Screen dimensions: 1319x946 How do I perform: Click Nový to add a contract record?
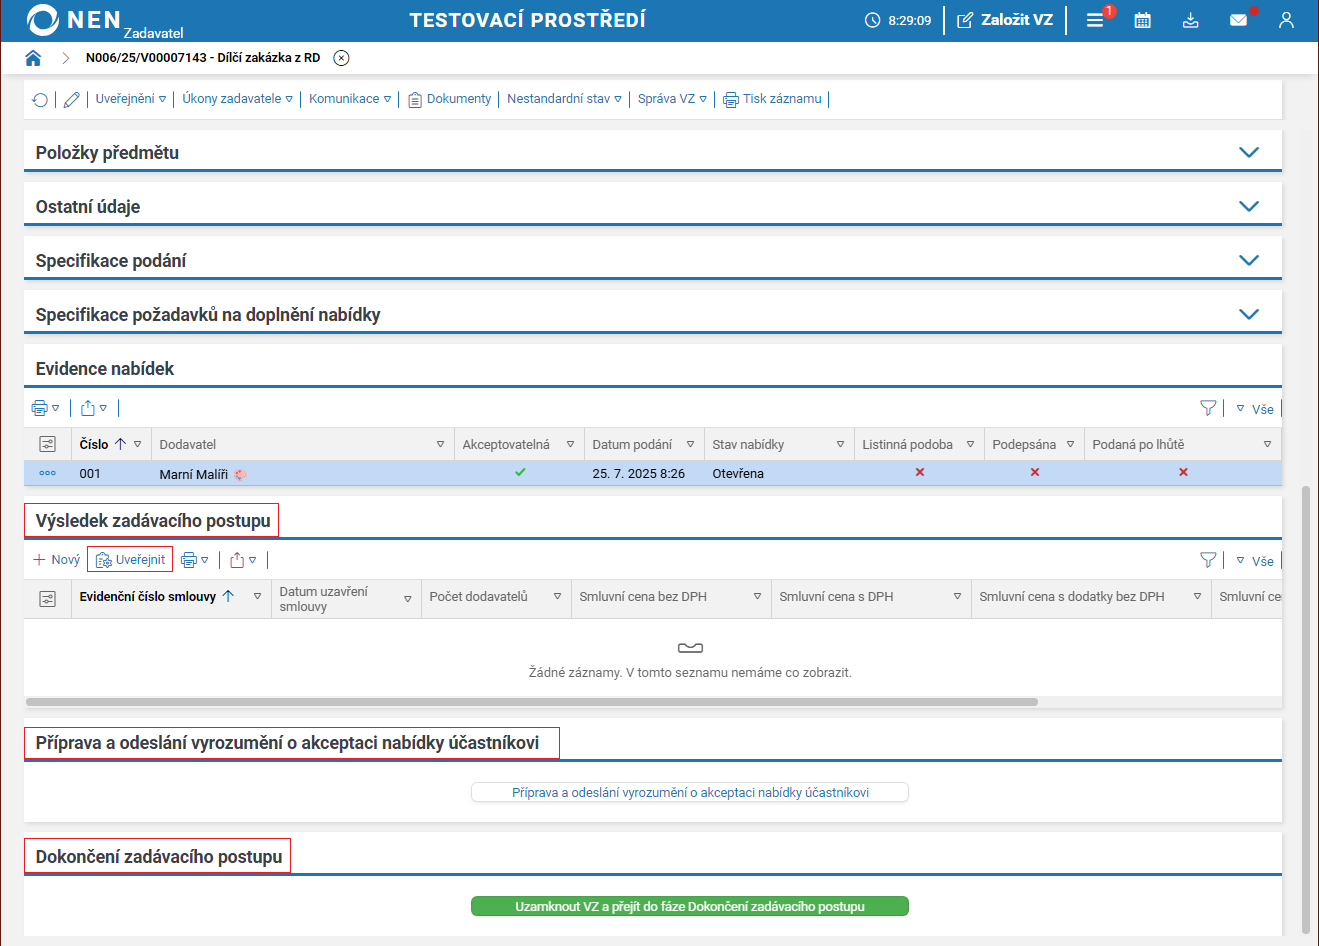[x=56, y=560]
